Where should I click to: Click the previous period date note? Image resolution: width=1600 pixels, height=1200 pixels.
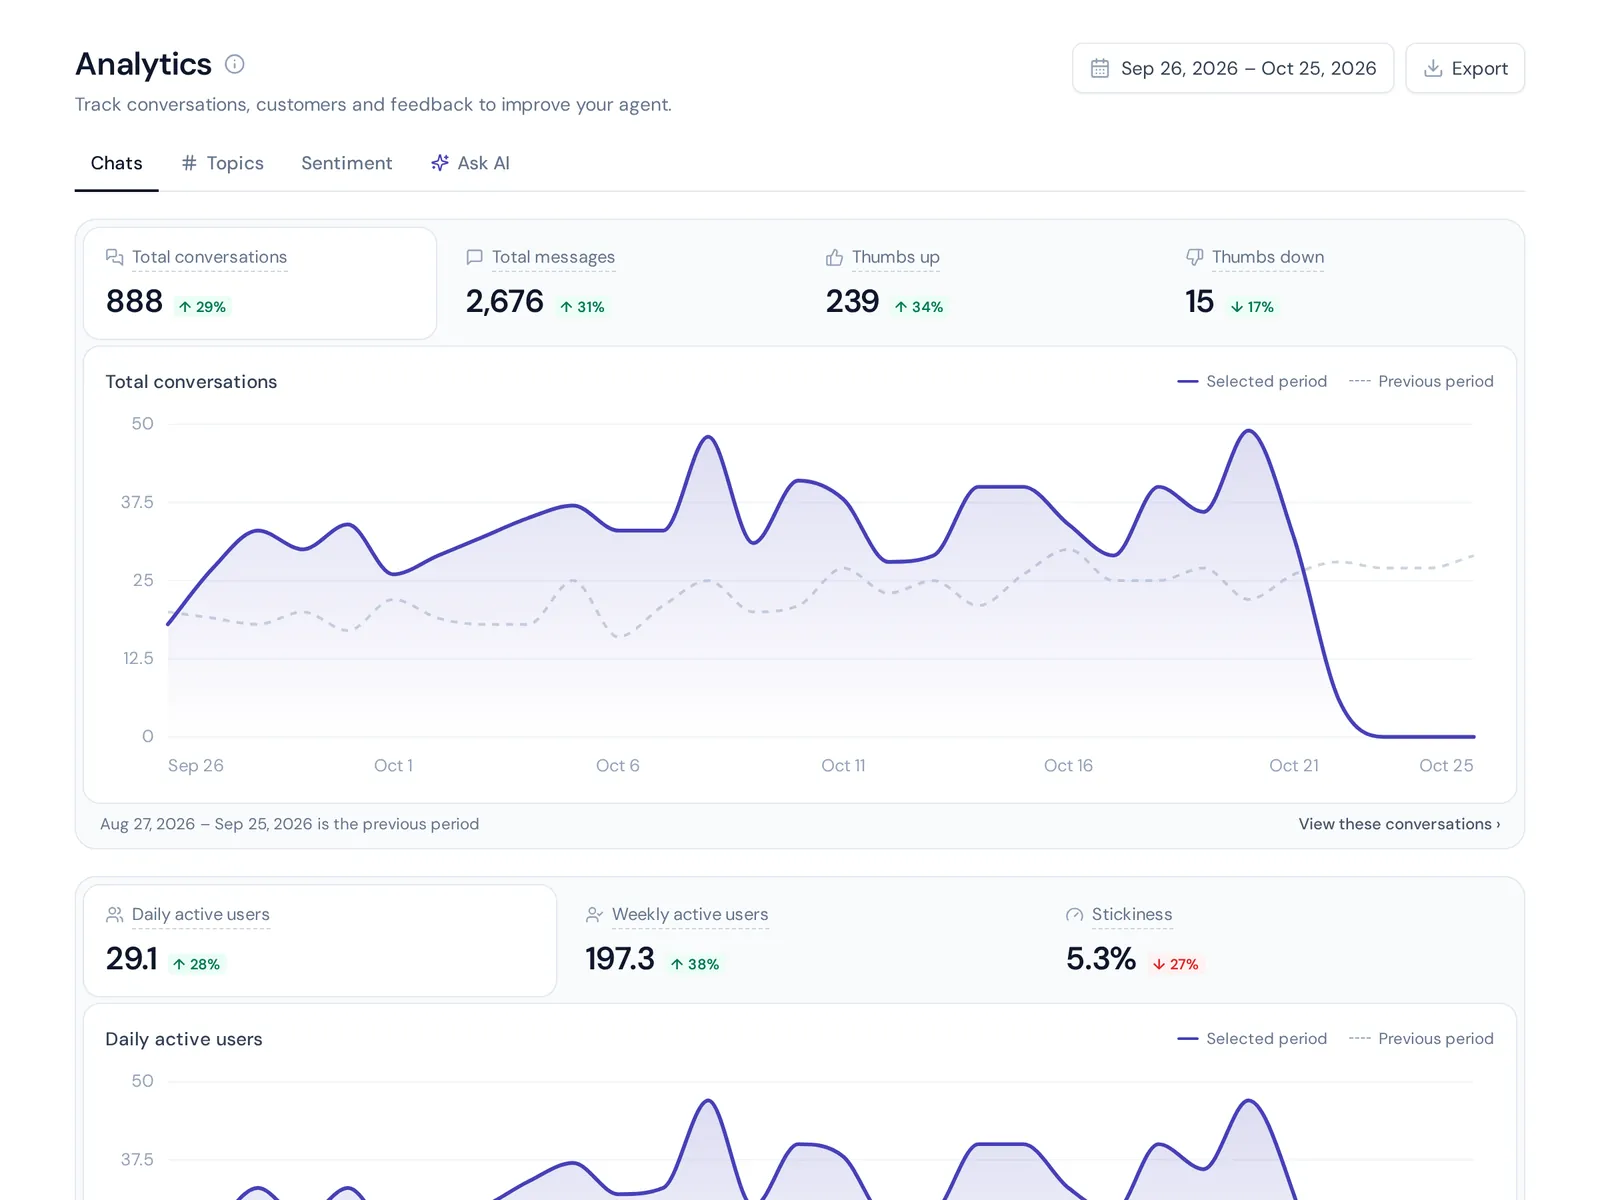click(290, 824)
